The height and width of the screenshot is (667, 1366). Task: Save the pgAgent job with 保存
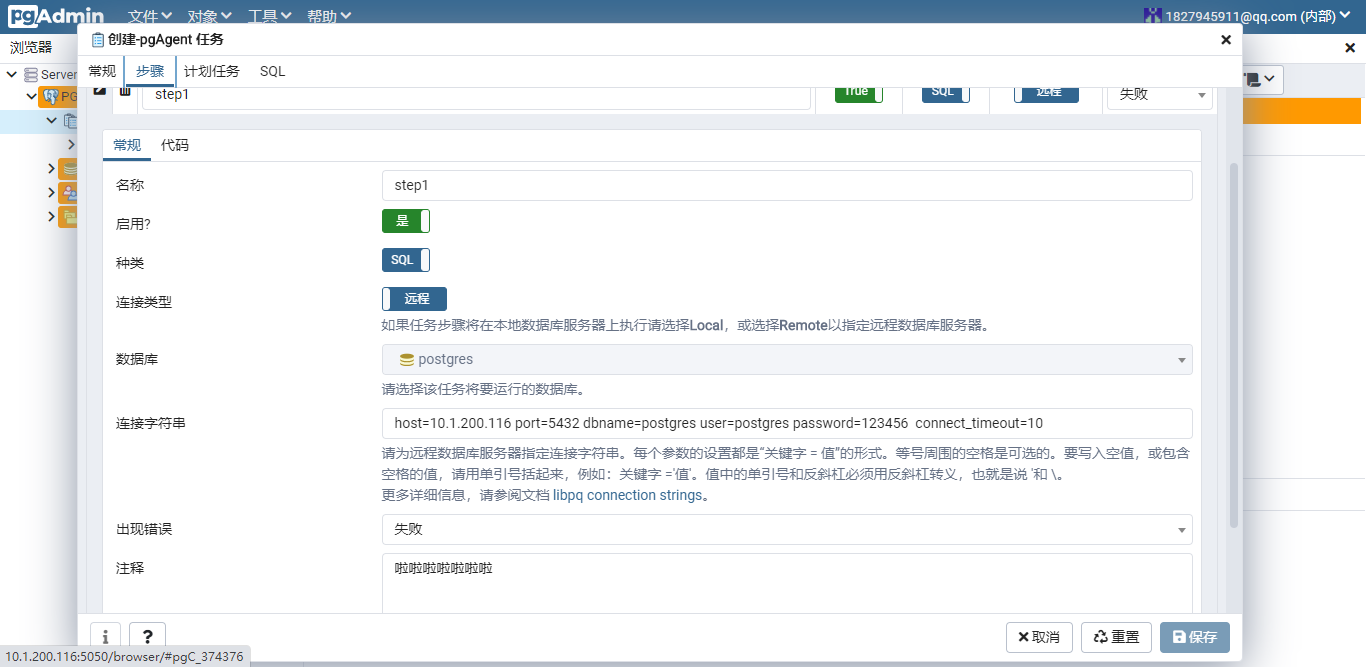click(1194, 637)
